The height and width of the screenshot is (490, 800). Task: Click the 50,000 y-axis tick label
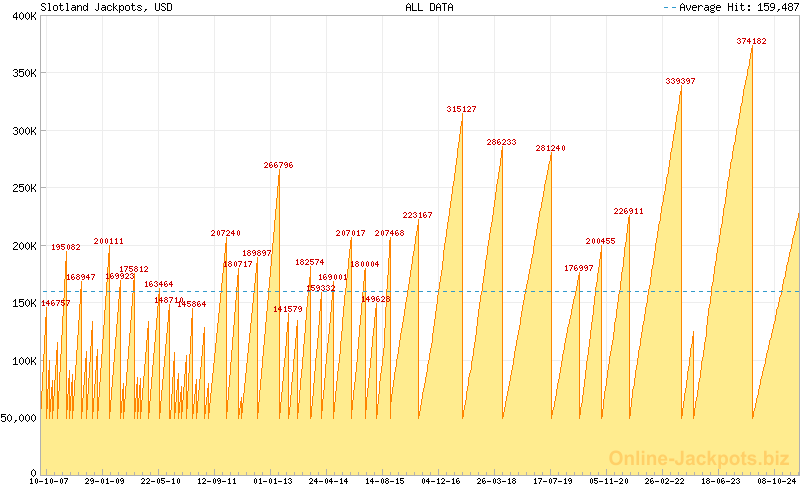18,418
